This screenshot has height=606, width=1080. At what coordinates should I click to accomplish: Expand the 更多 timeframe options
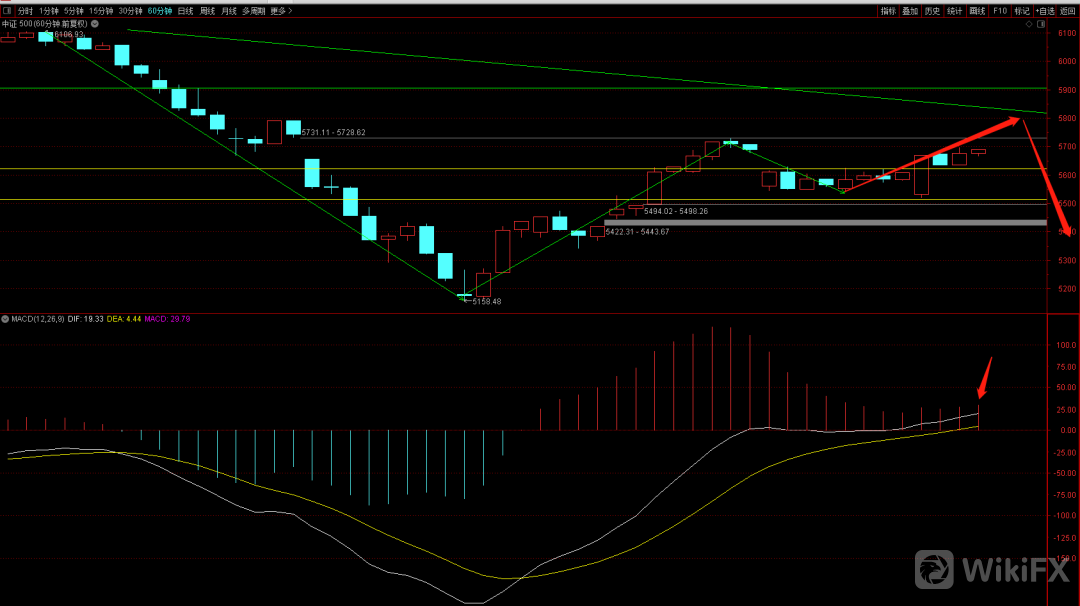(x=281, y=11)
